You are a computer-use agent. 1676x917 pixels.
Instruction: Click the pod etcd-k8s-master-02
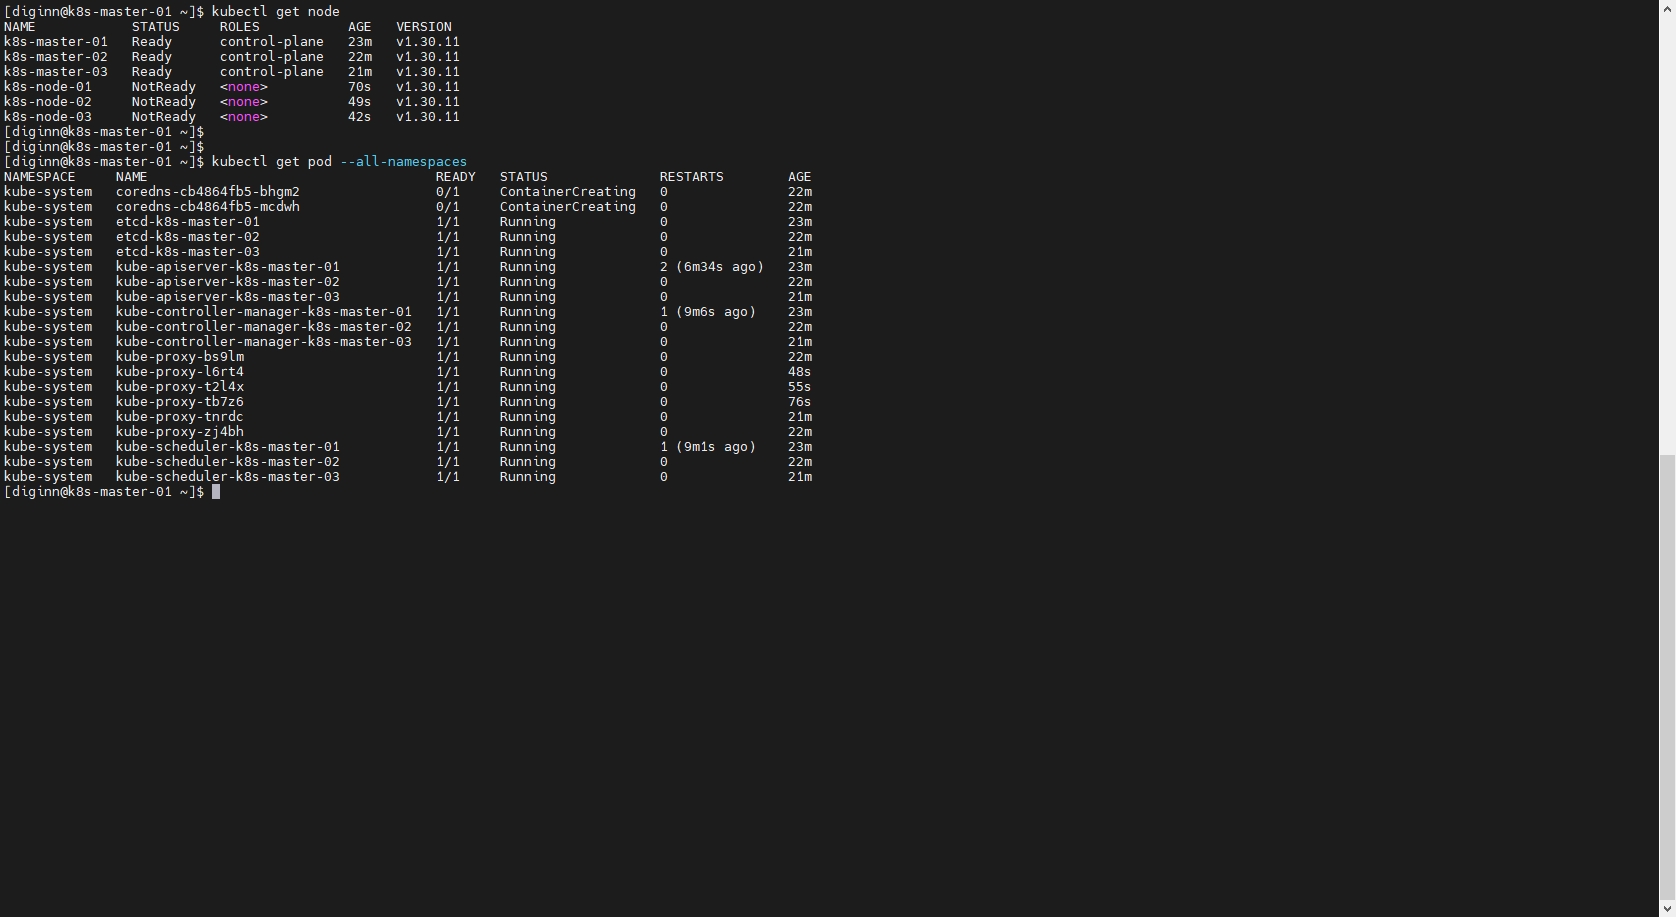(187, 237)
